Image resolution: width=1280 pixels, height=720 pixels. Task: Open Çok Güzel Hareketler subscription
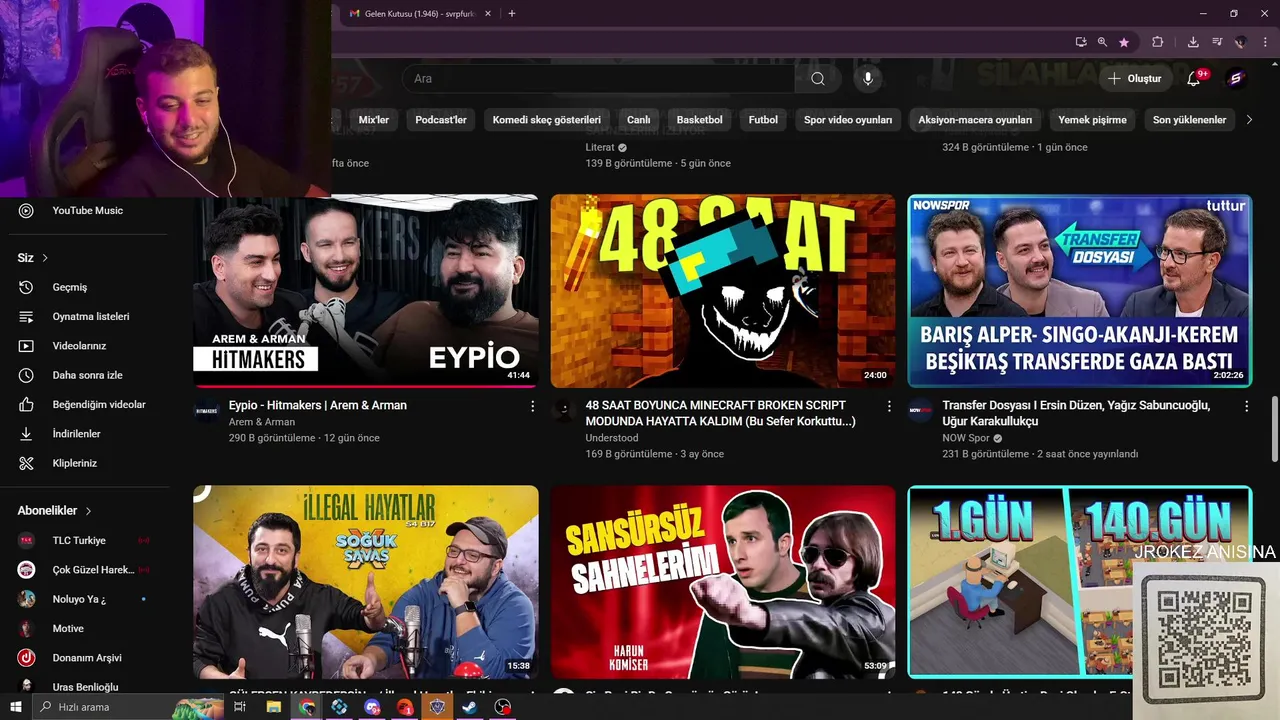(93, 570)
